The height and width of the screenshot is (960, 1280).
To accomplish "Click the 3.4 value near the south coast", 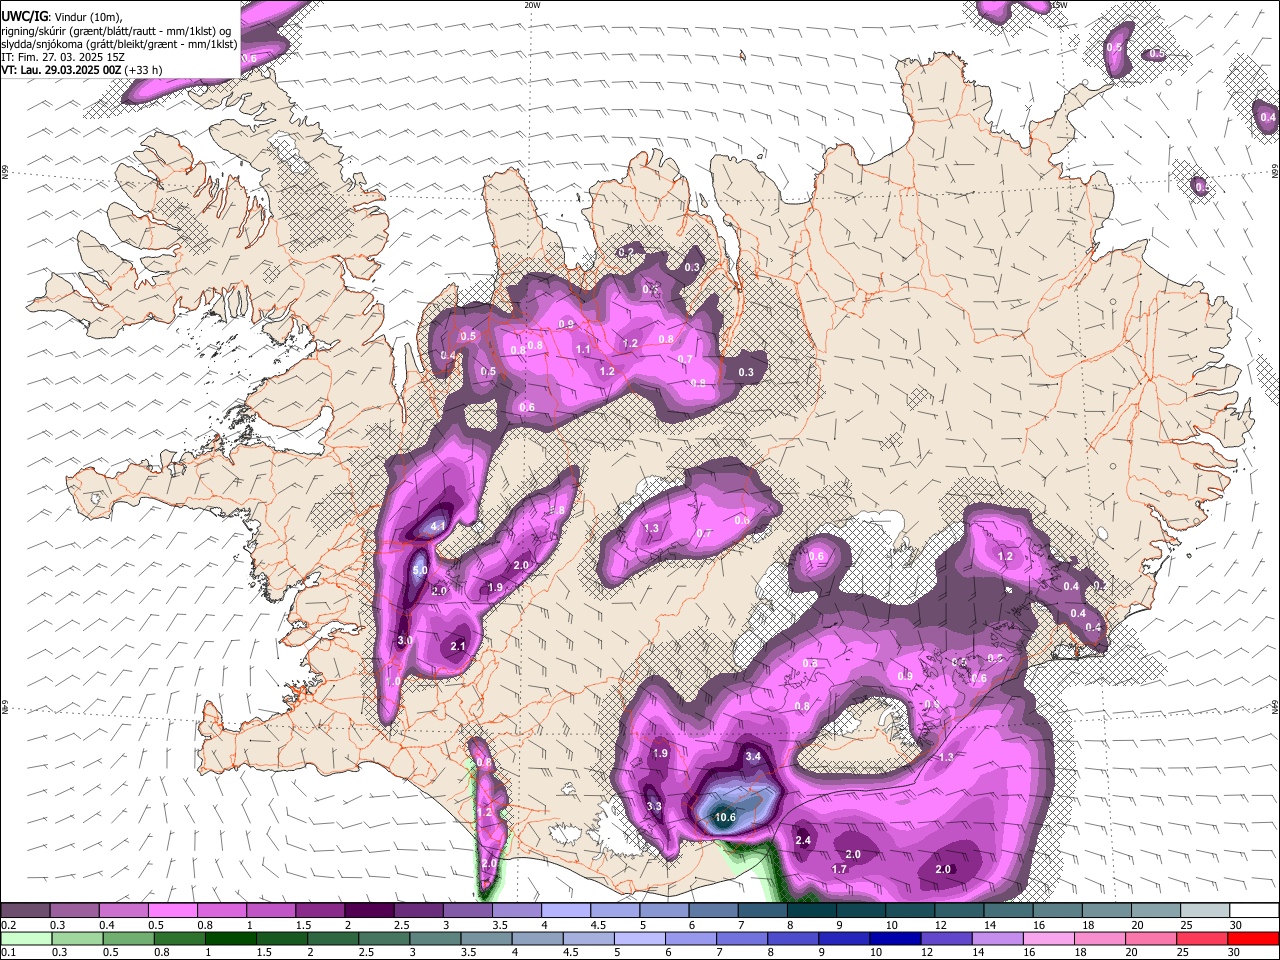I will click(753, 757).
